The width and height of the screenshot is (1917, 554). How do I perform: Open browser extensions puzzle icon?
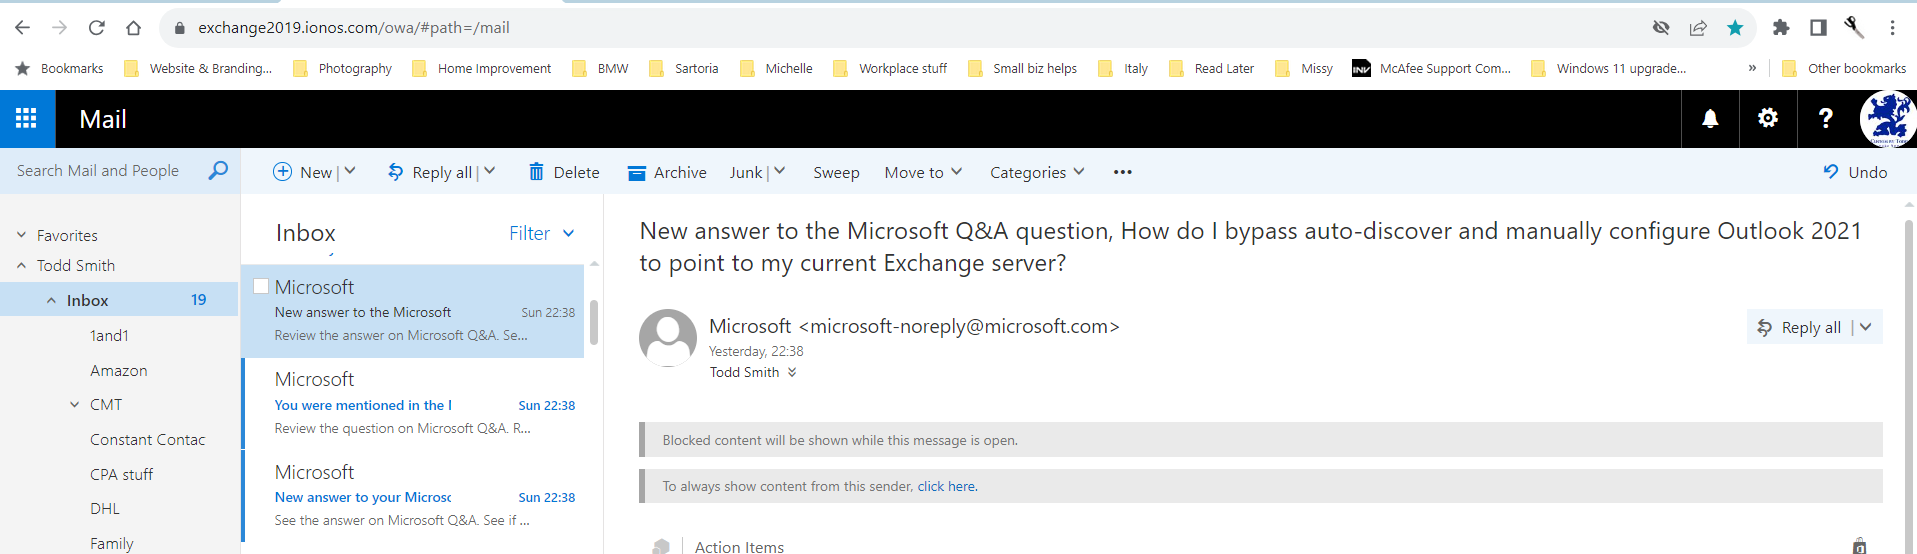[x=1780, y=28]
